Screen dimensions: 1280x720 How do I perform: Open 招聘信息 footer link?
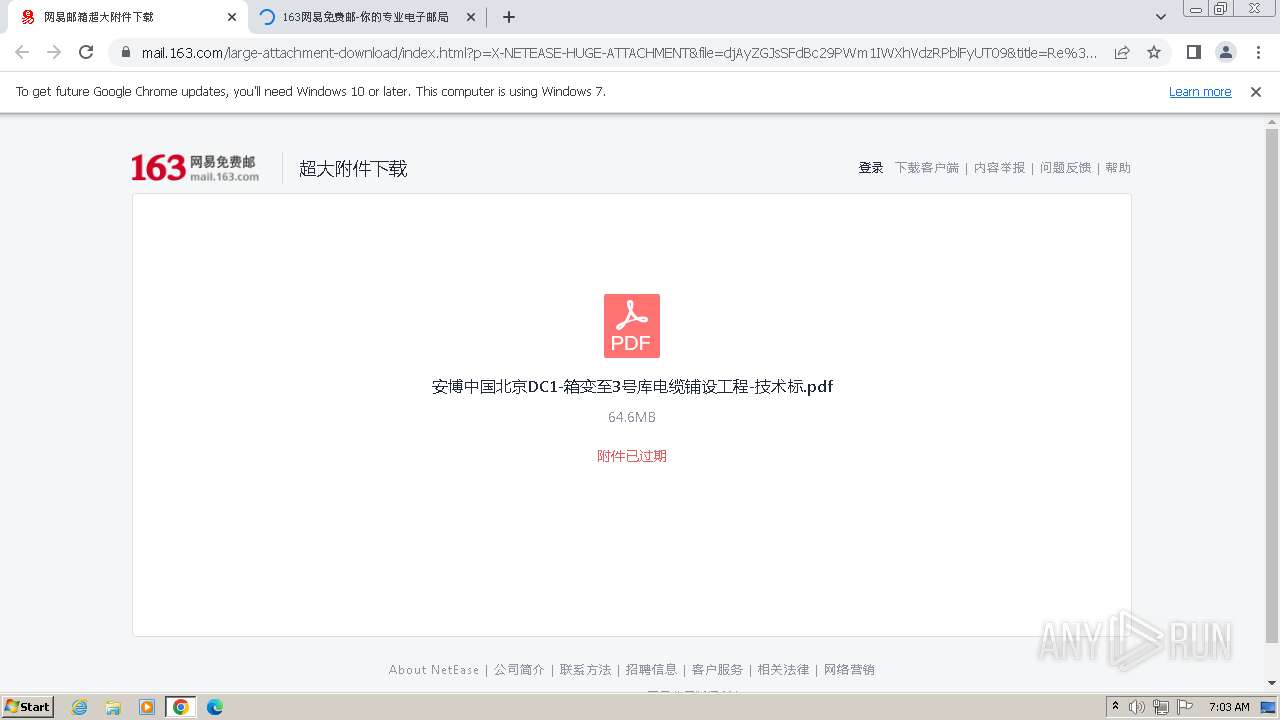[651, 670]
